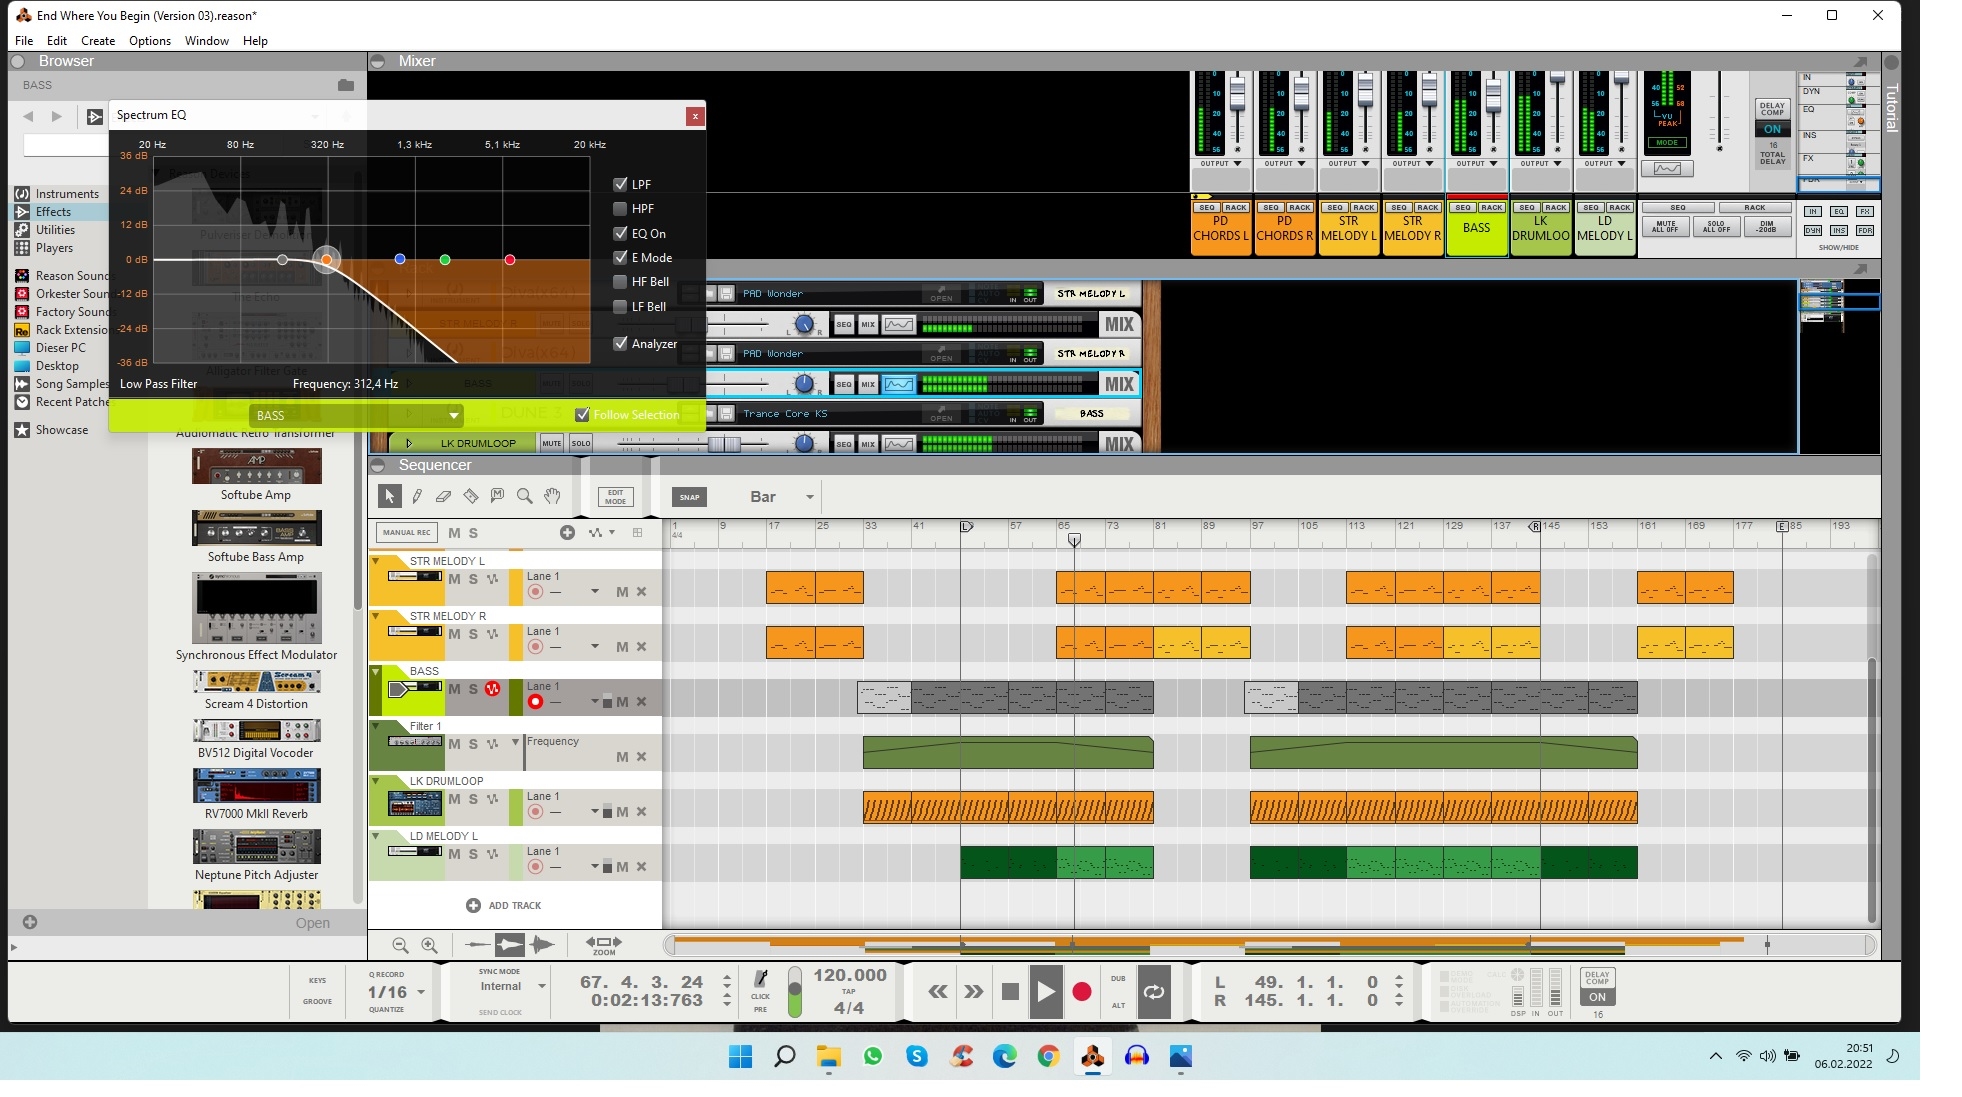Screen dimensions: 1962x1097
Task: Enable the HPF checkbox in Spectrum EQ
Action: [620, 209]
